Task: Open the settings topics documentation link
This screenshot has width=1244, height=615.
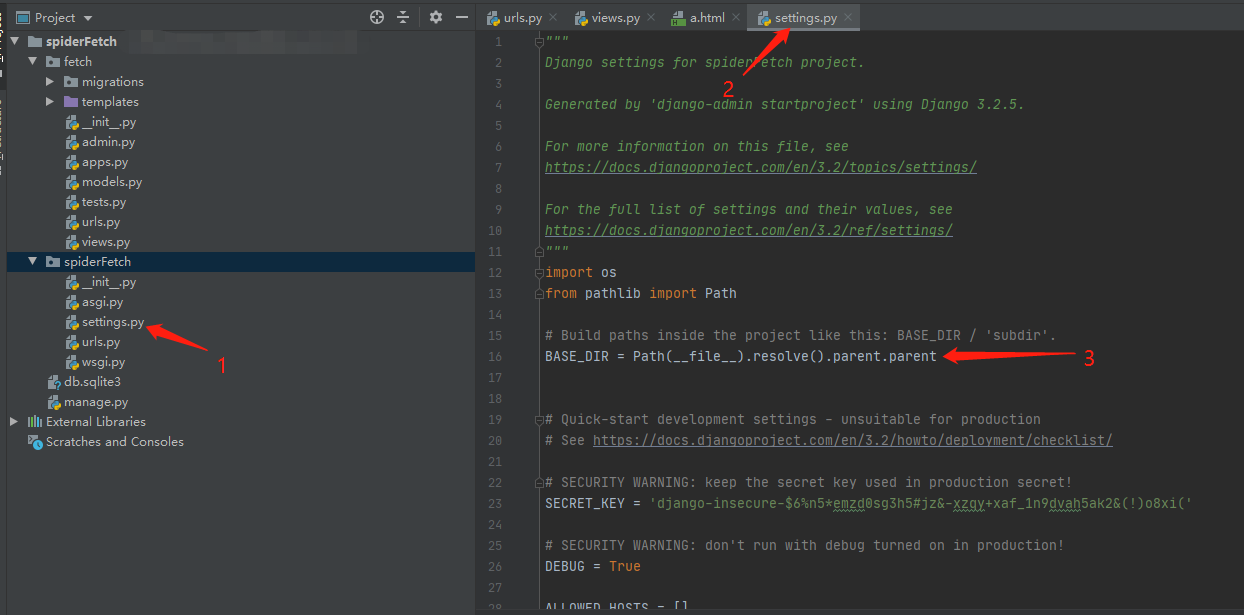Action: click(x=760, y=167)
